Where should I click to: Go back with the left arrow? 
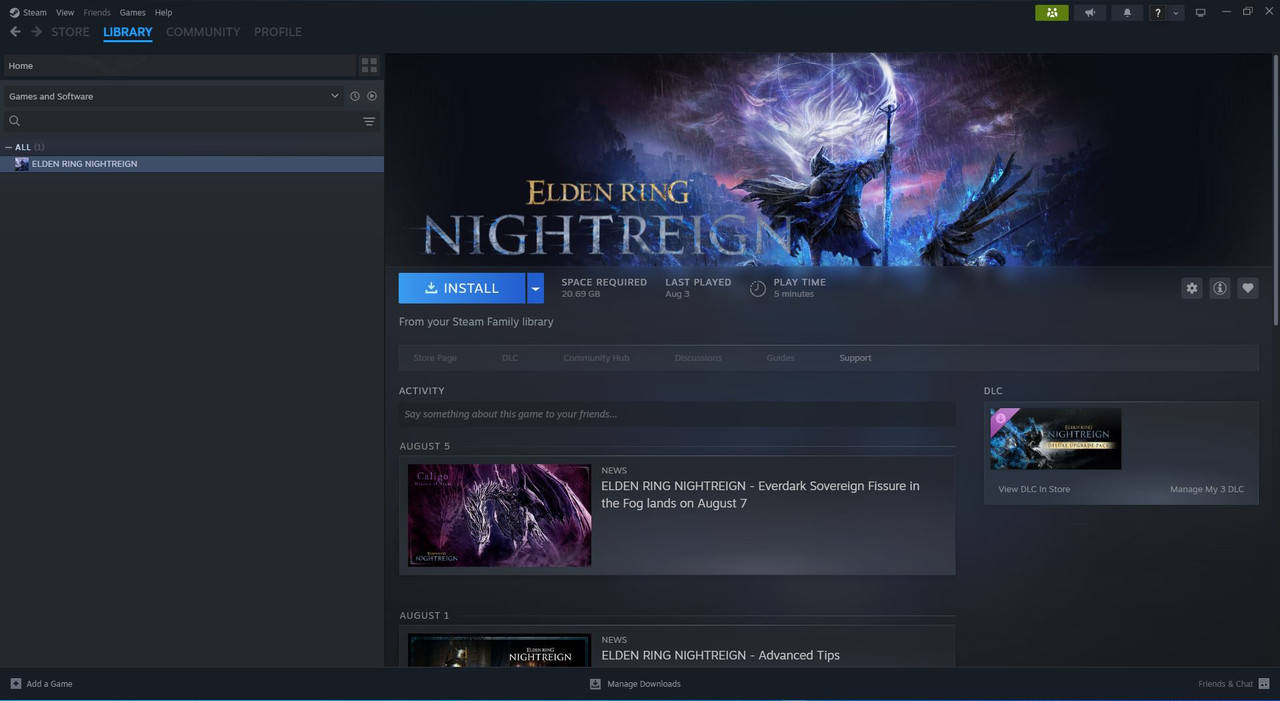15,32
